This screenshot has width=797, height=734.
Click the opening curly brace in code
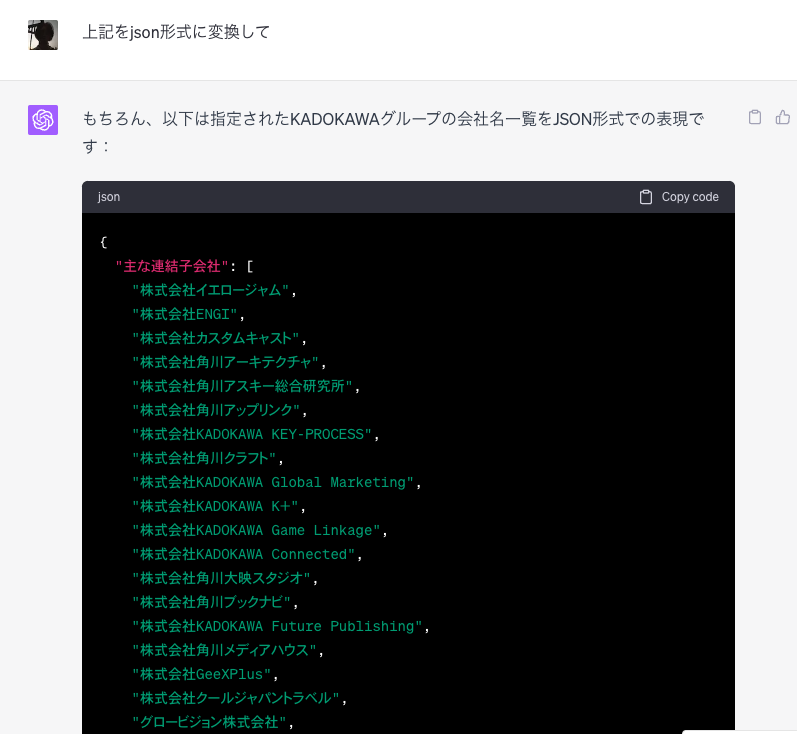[104, 242]
